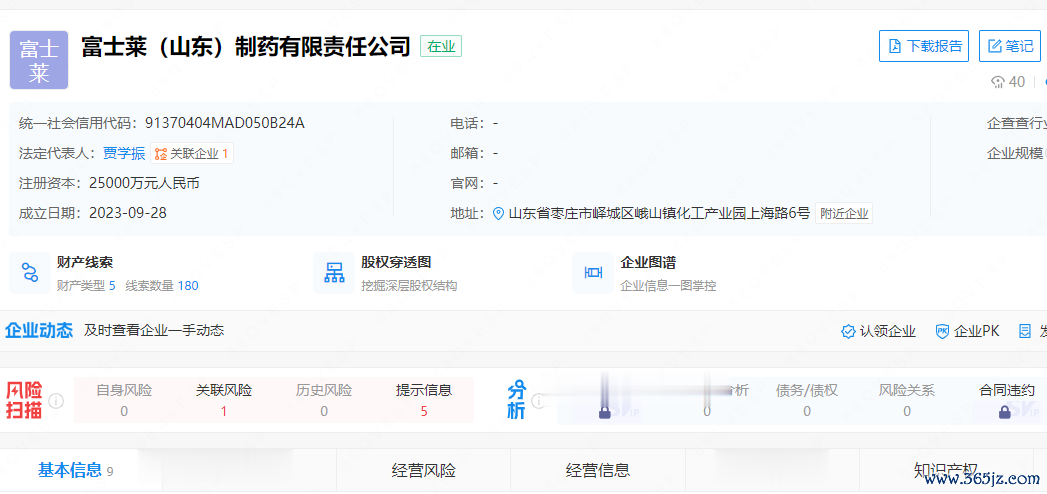Open legal representative 贾学振 link

pos(124,154)
